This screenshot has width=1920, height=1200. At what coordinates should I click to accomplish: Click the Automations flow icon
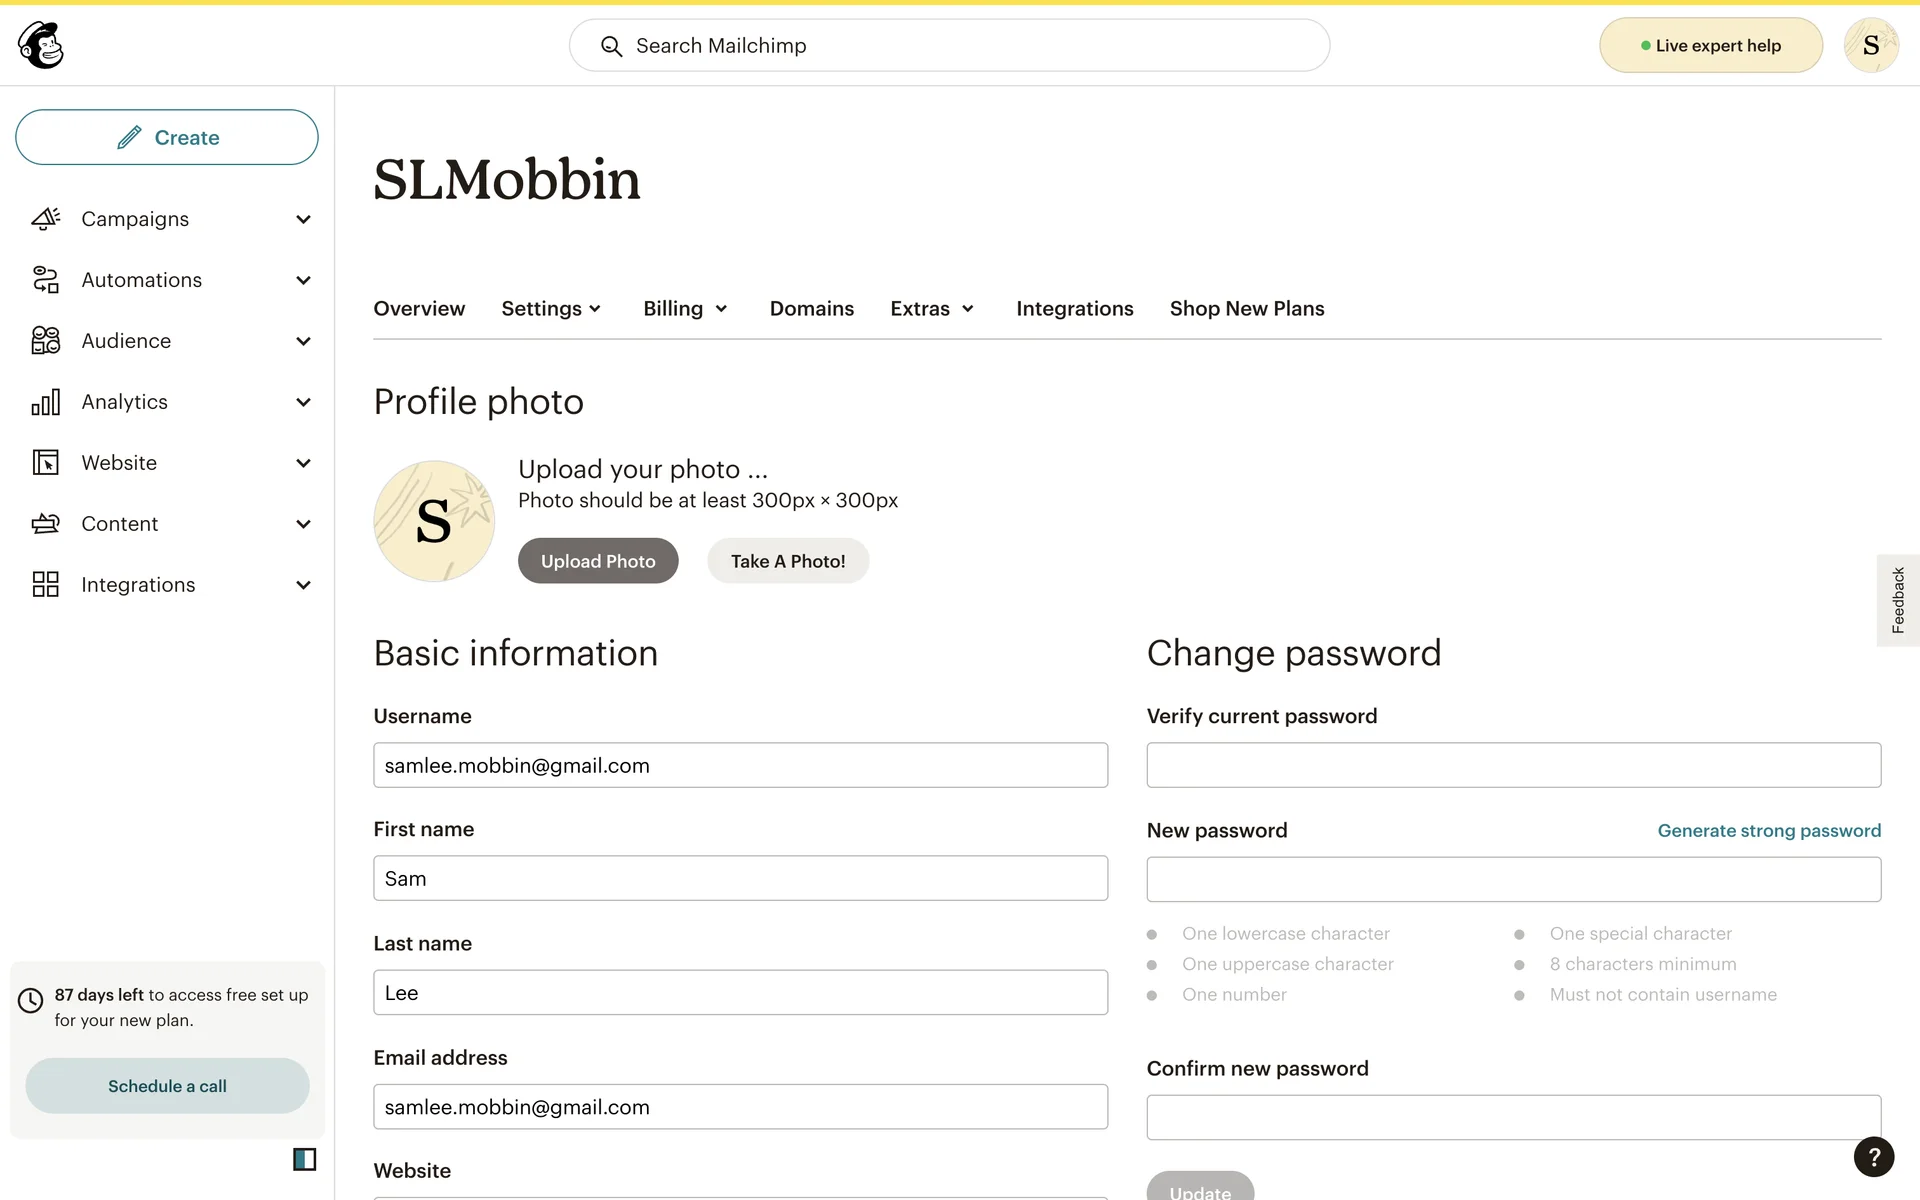(46, 280)
